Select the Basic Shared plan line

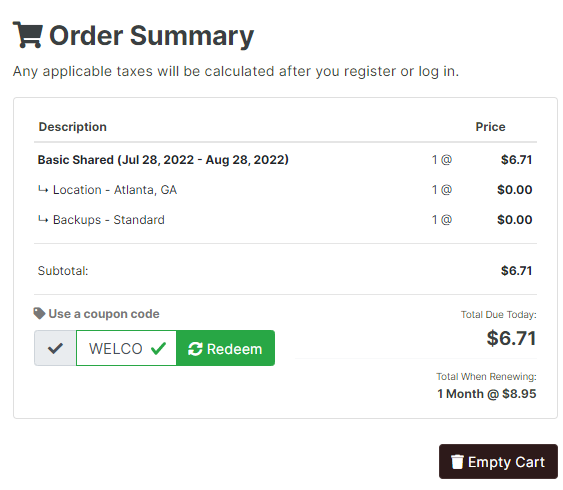tap(163, 160)
